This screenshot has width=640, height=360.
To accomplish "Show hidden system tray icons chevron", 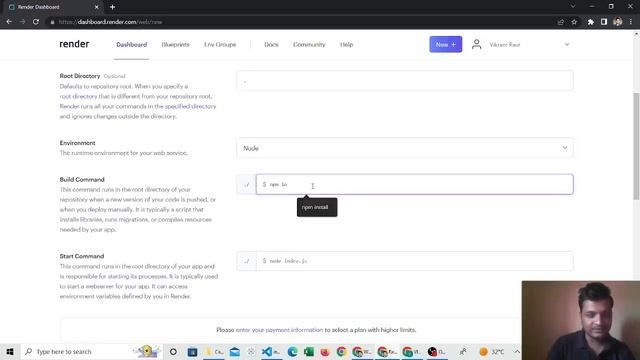I will [x=517, y=351].
